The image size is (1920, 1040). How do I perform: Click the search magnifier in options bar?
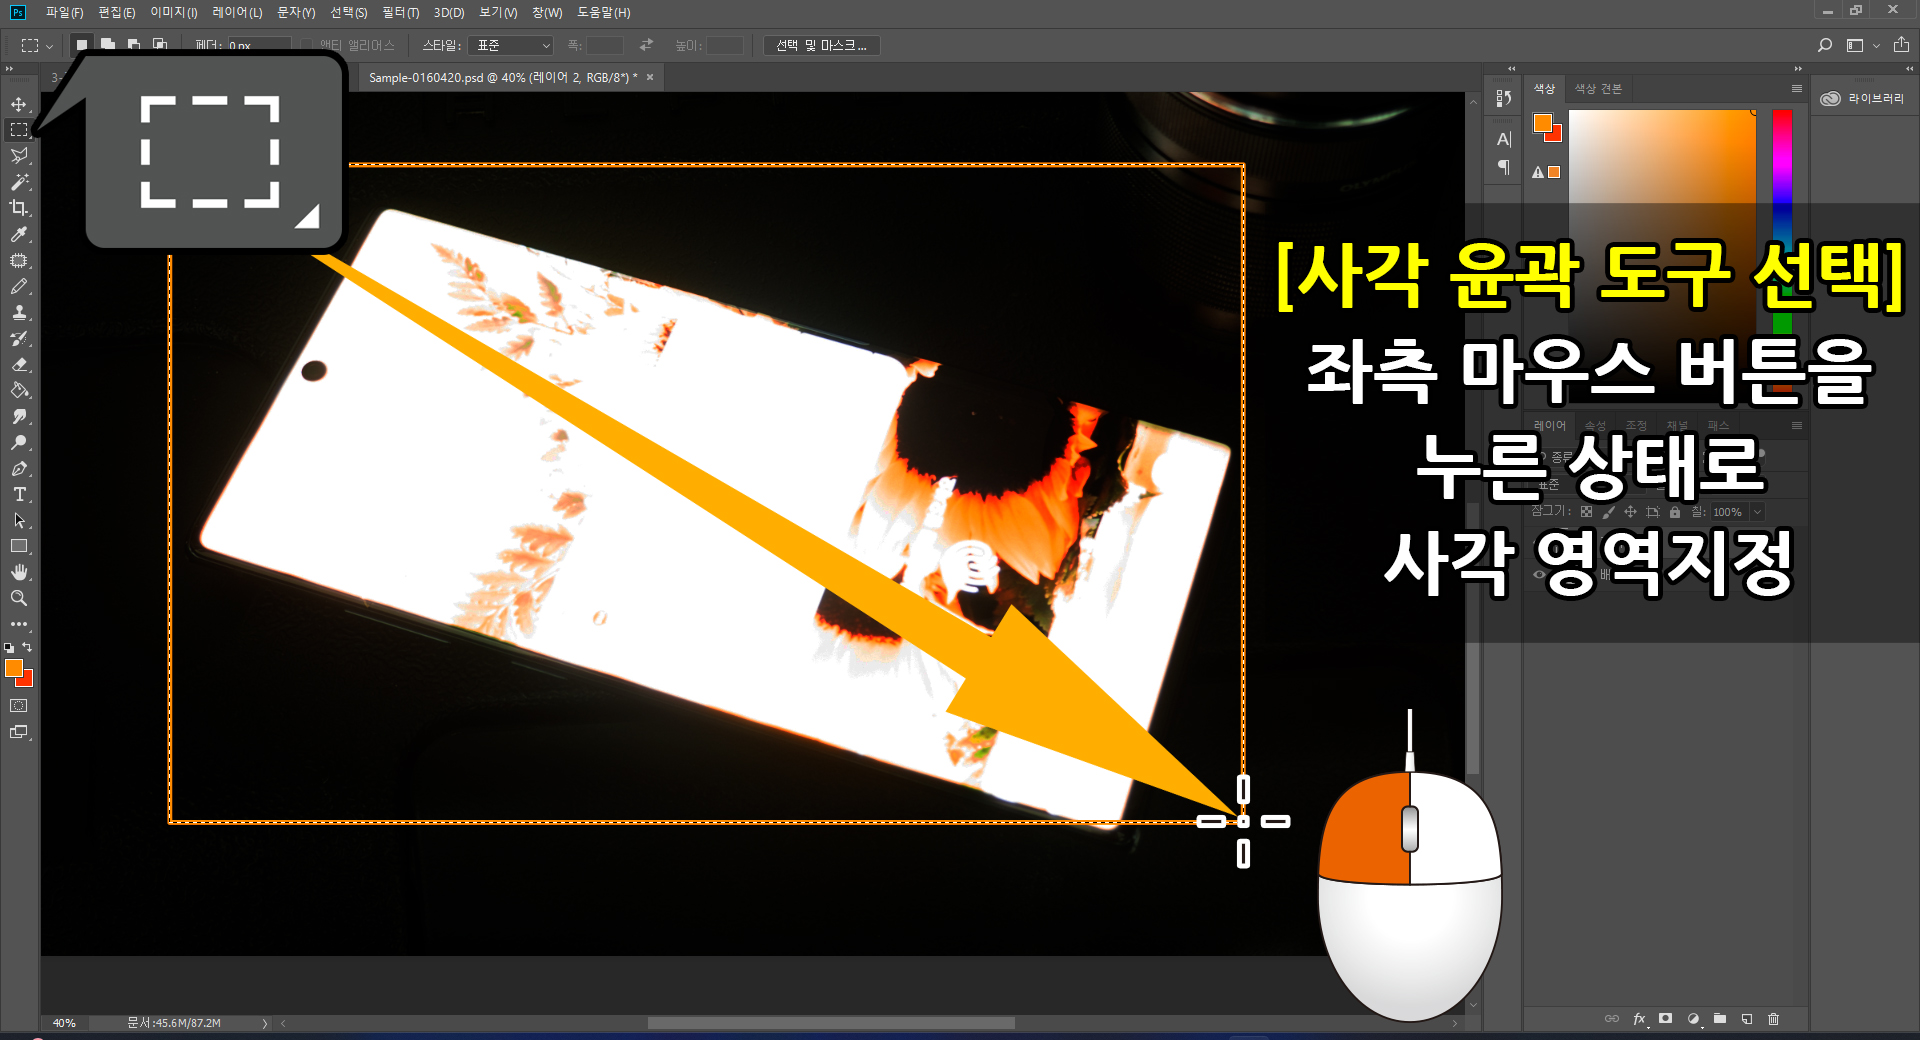1825,45
